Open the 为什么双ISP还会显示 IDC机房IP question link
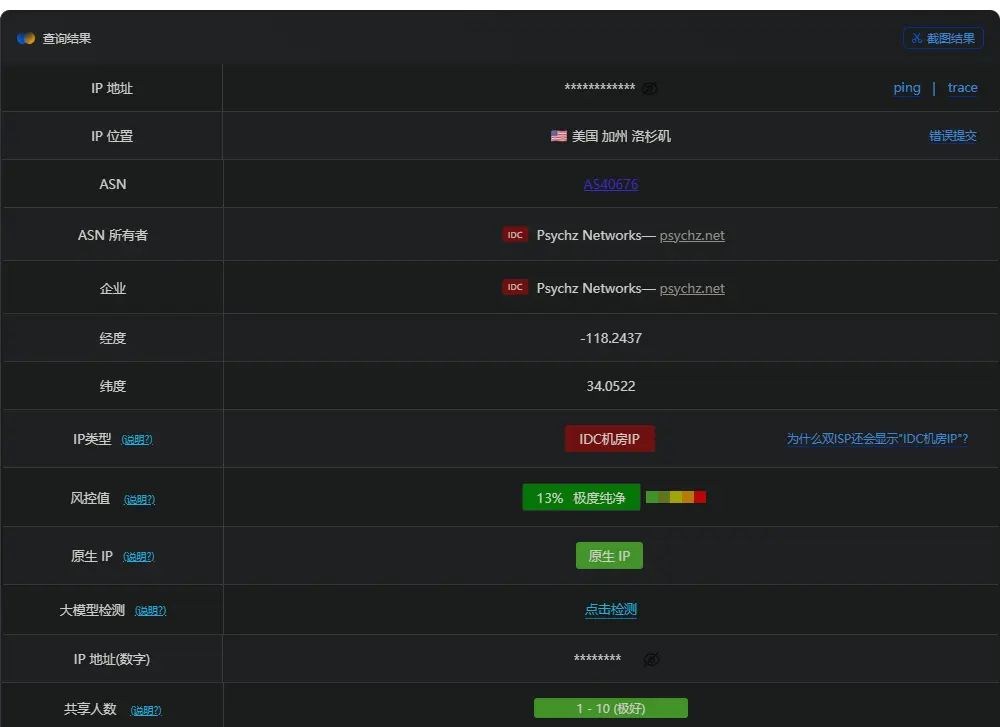This screenshot has width=1000, height=727. click(x=876, y=439)
